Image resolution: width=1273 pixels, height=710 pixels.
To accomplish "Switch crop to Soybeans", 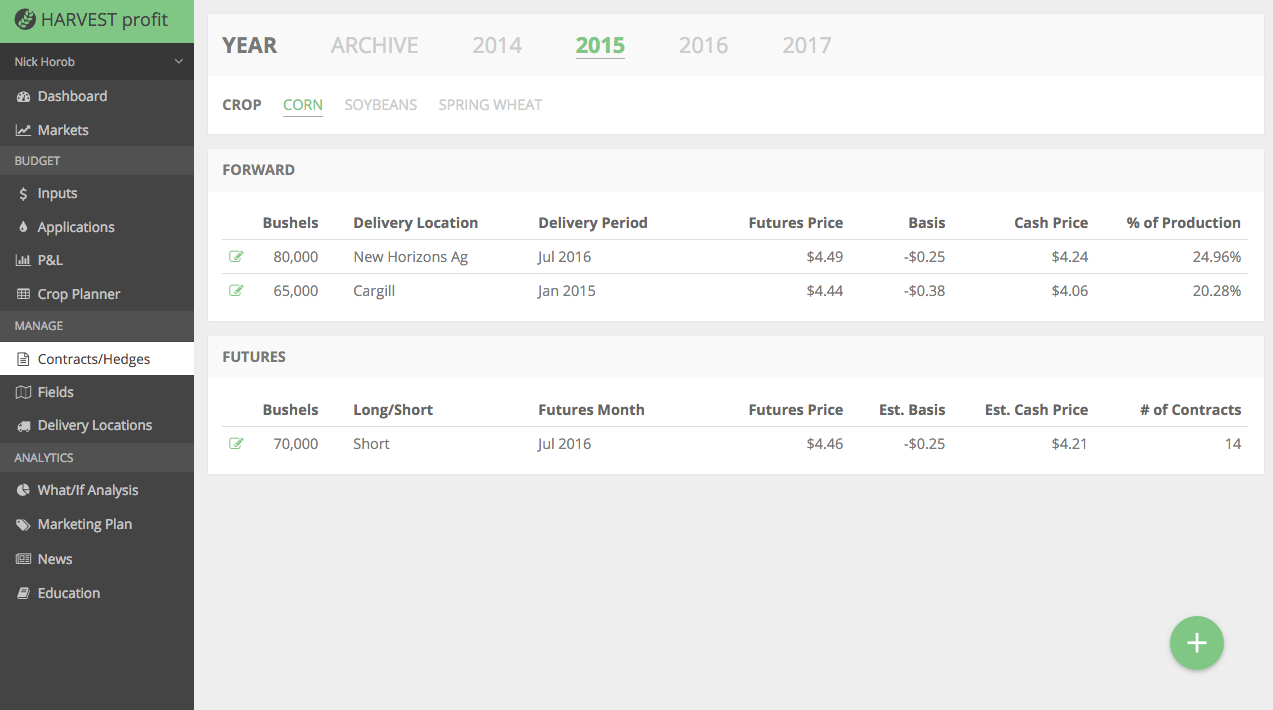I will (x=380, y=105).
